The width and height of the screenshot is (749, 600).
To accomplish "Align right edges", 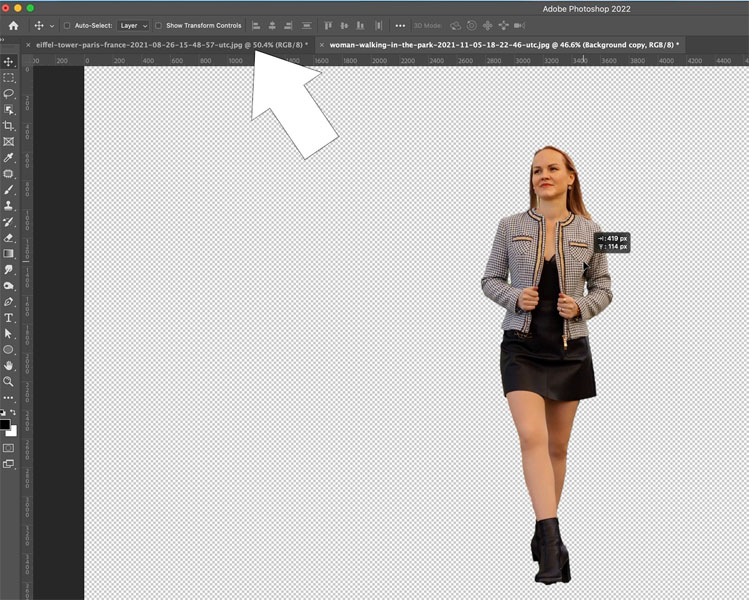I will (288, 26).
